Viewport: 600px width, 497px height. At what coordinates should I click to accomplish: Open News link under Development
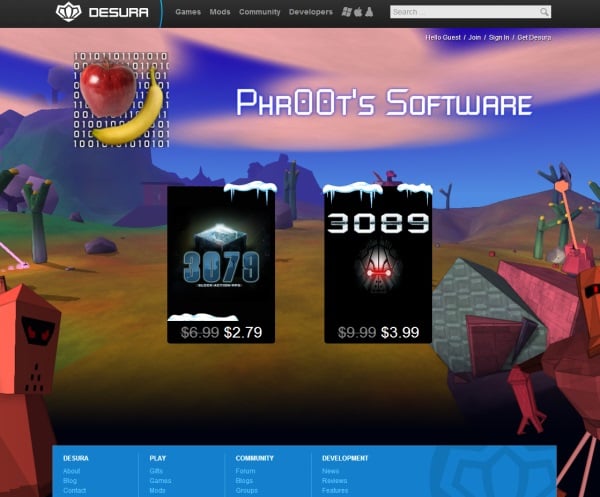[x=331, y=471]
